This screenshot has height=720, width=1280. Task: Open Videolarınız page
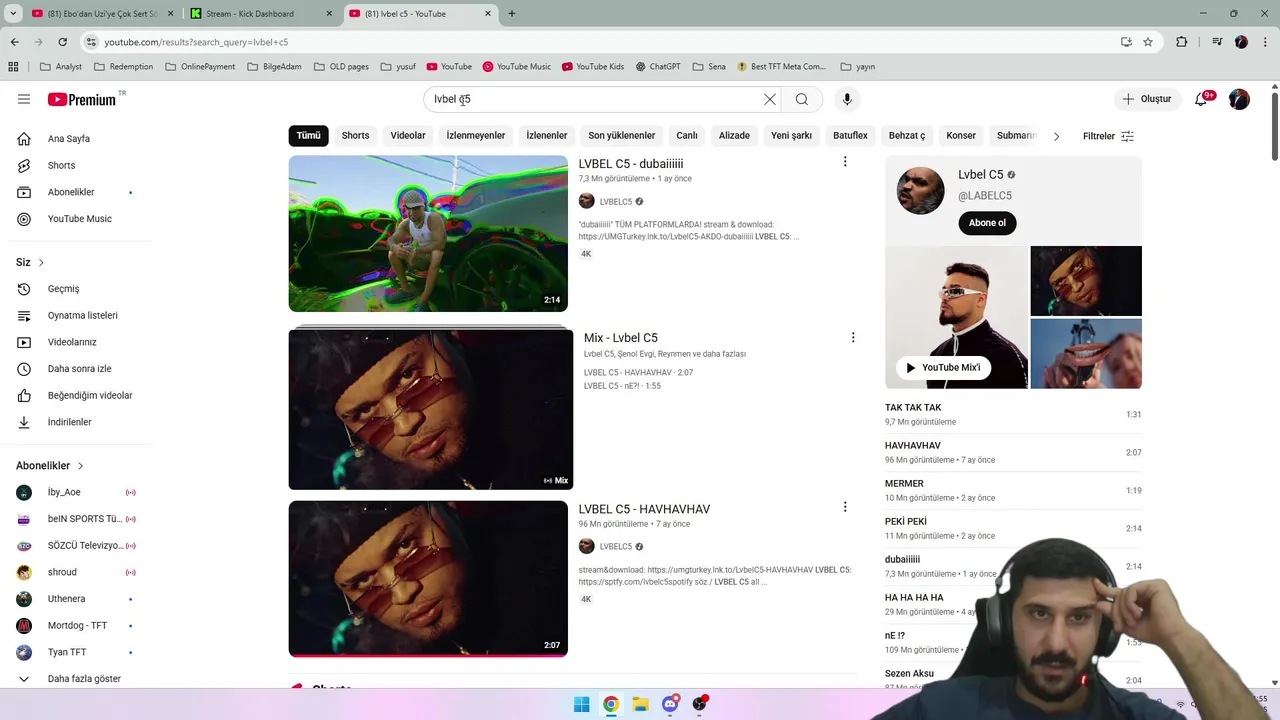pos(75,342)
